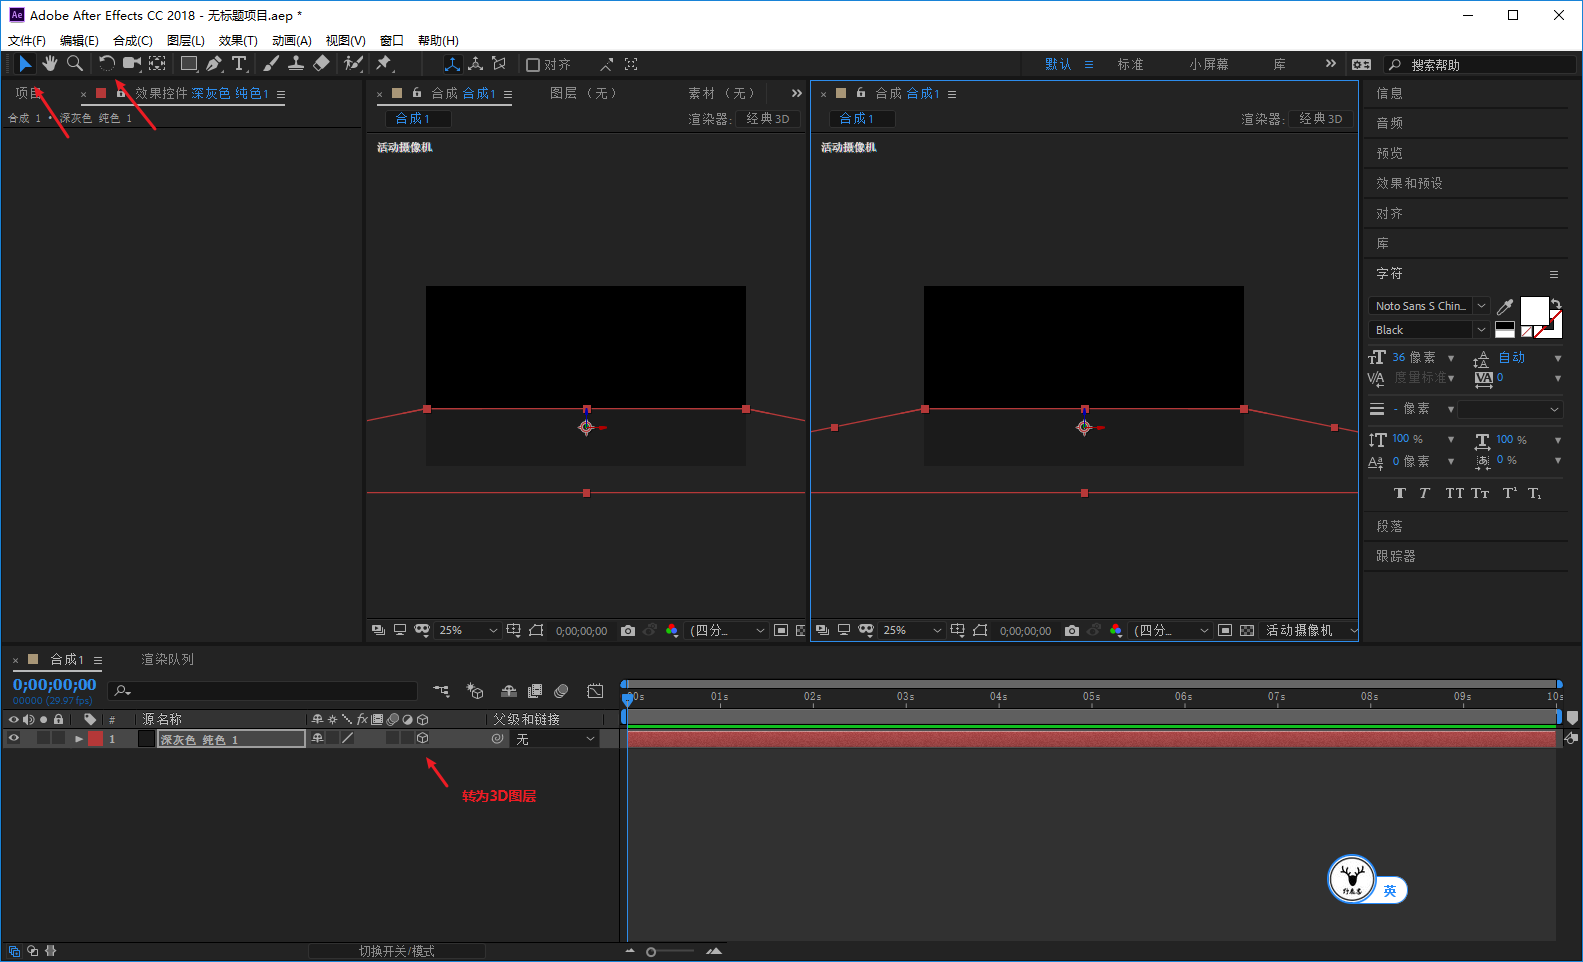Click the timeline layer search field
The height and width of the screenshot is (962, 1583).
point(264,691)
